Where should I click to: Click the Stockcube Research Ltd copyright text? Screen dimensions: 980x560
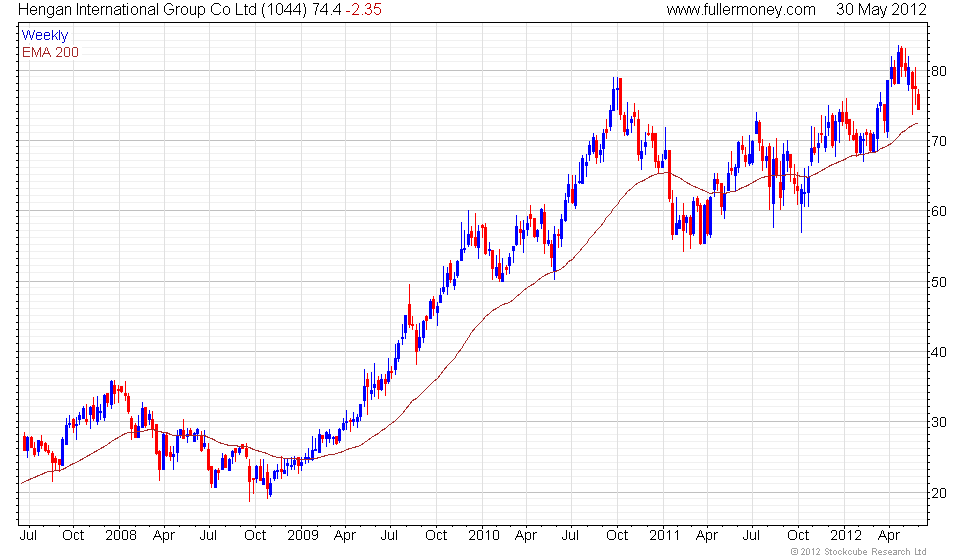(858, 552)
